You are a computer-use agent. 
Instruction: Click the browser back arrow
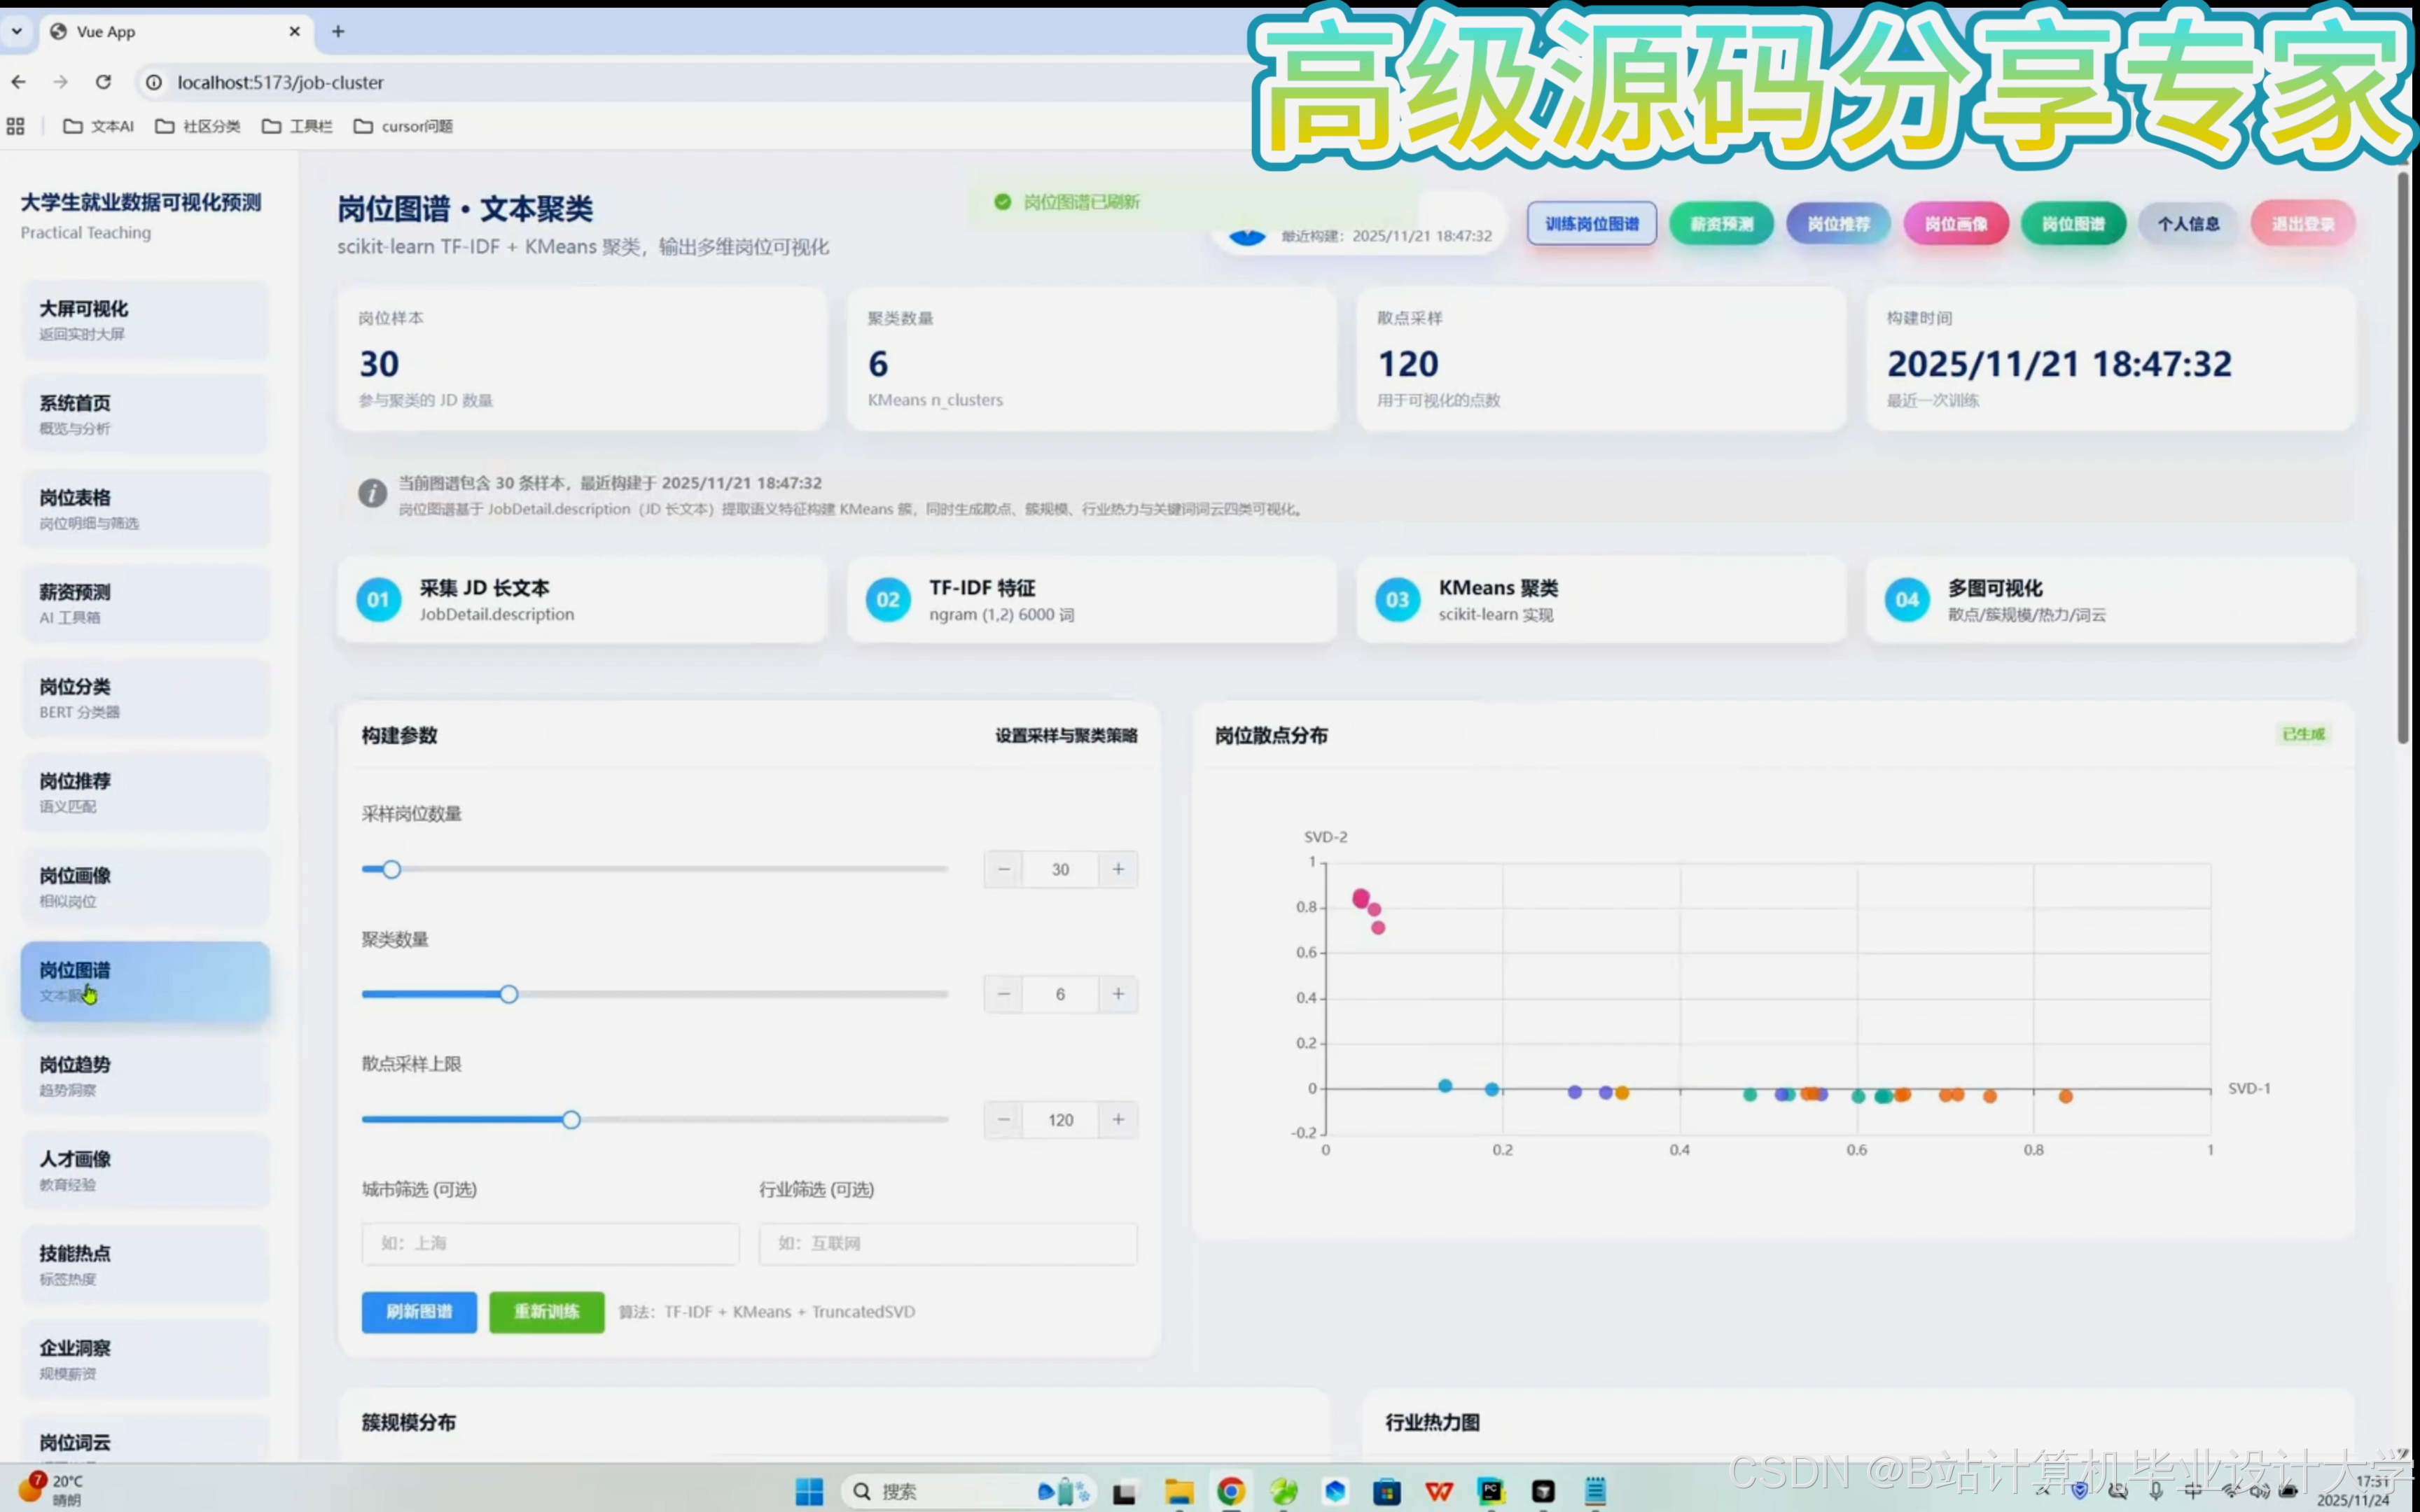(19, 82)
